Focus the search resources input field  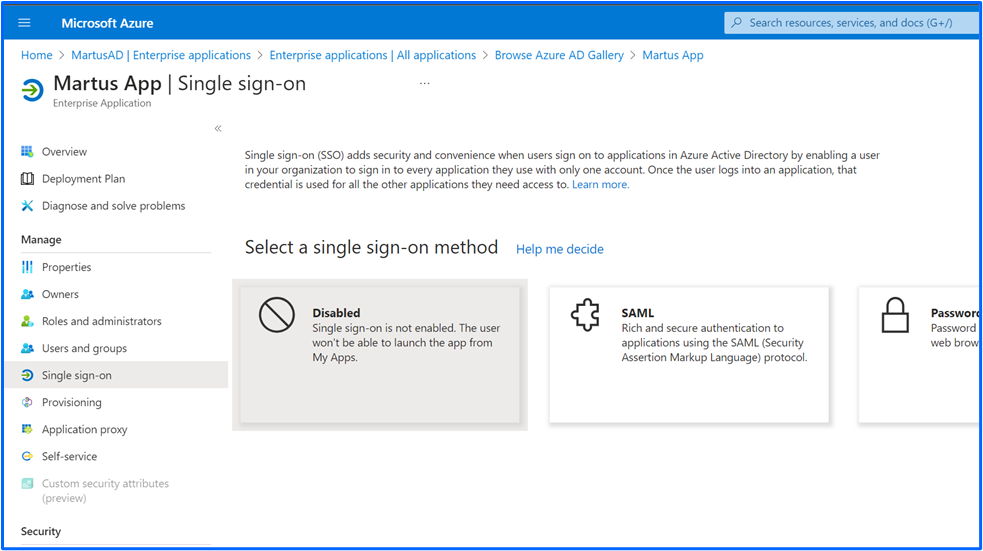pyautogui.click(x=851, y=23)
